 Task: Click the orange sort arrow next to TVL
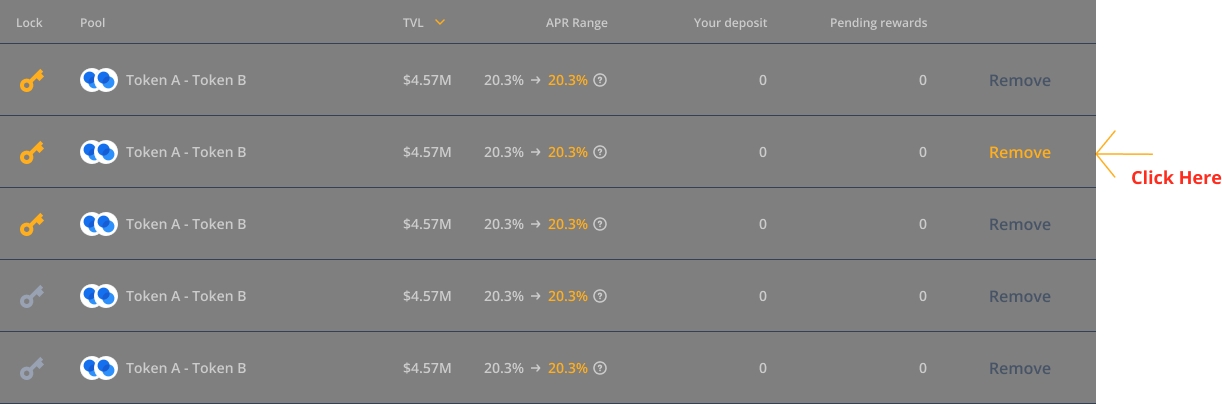click(x=440, y=22)
